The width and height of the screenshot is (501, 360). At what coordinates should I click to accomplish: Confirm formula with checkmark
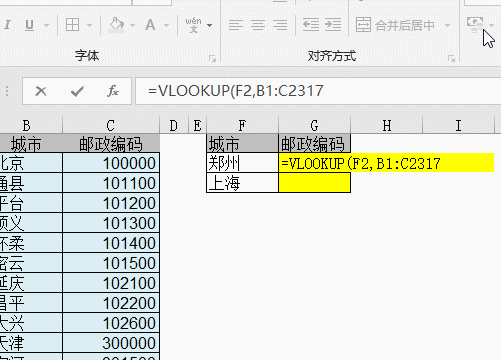(x=77, y=91)
